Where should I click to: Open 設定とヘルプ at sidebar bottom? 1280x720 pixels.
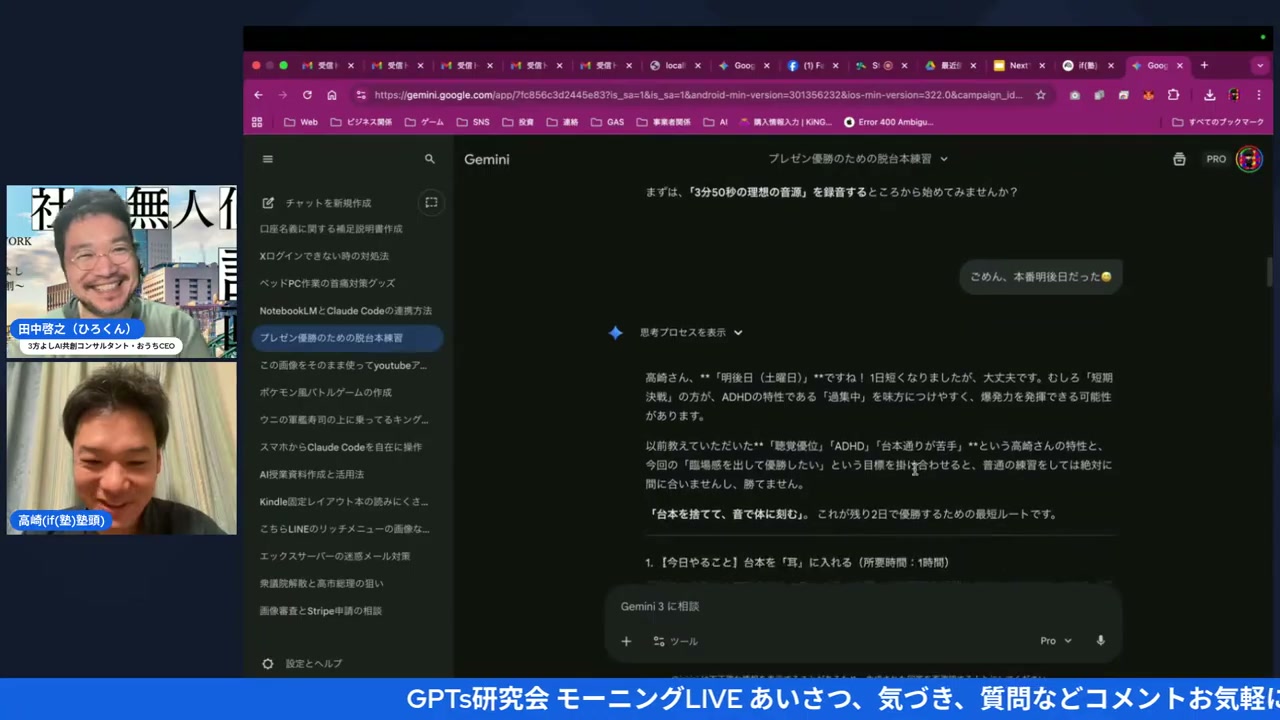point(313,663)
